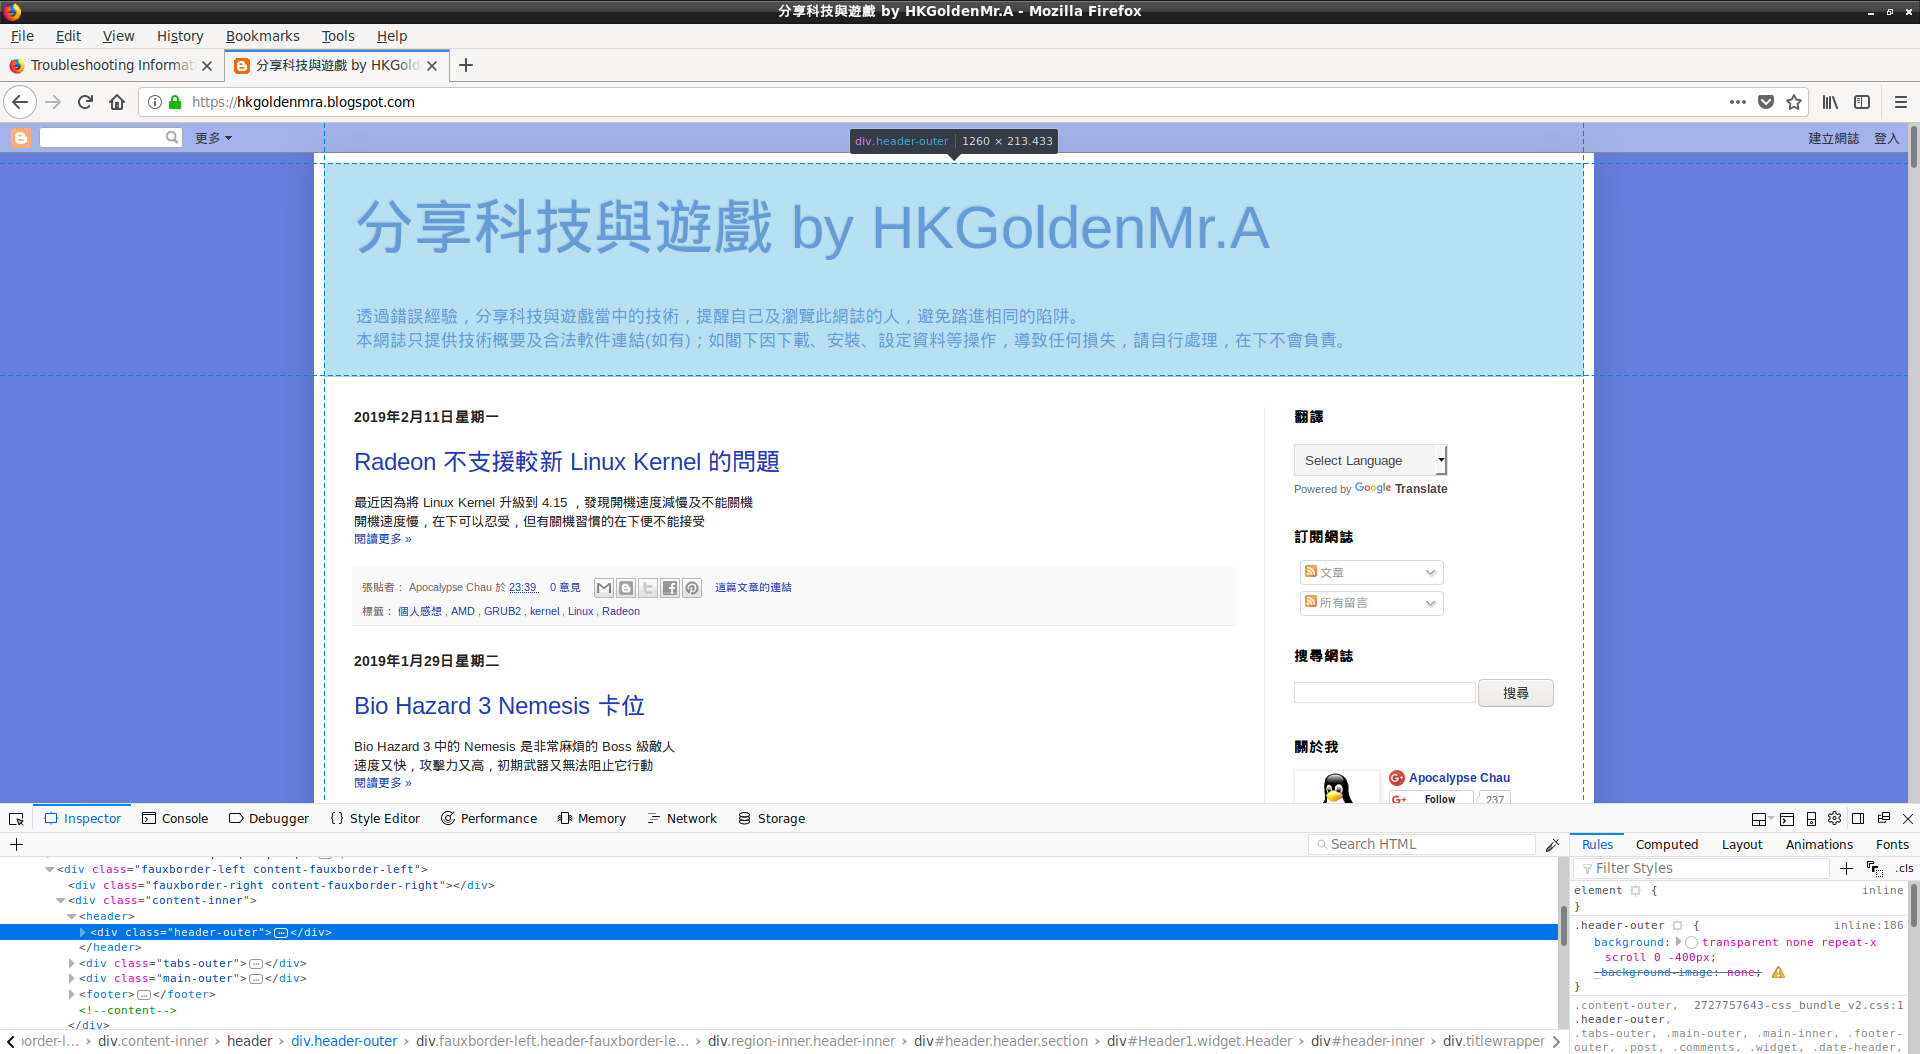The width and height of the screenshot is (1920, 1054).
Task: Expand the main-outer div node
Action: point(72,979)
